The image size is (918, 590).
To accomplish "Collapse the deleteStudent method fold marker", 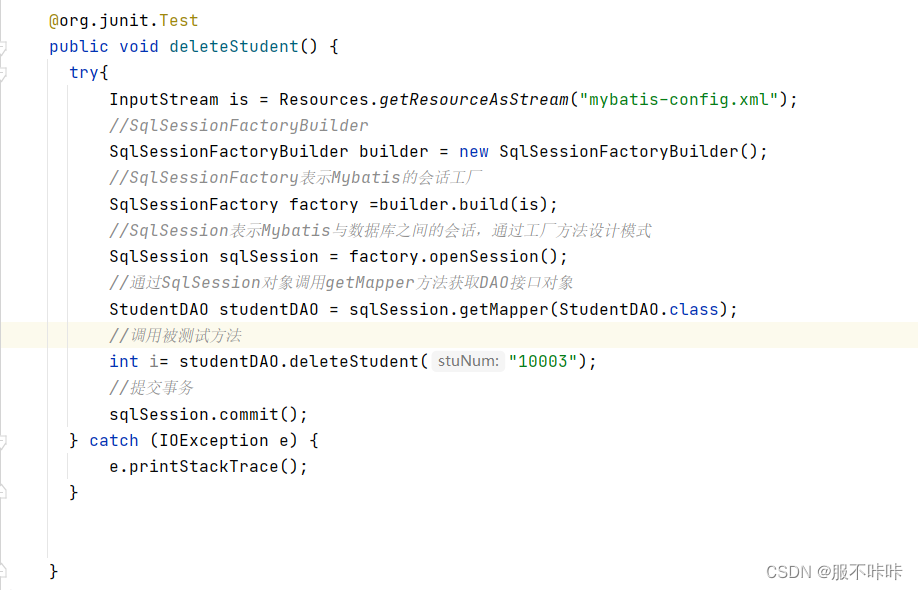I will click(3, 47).
